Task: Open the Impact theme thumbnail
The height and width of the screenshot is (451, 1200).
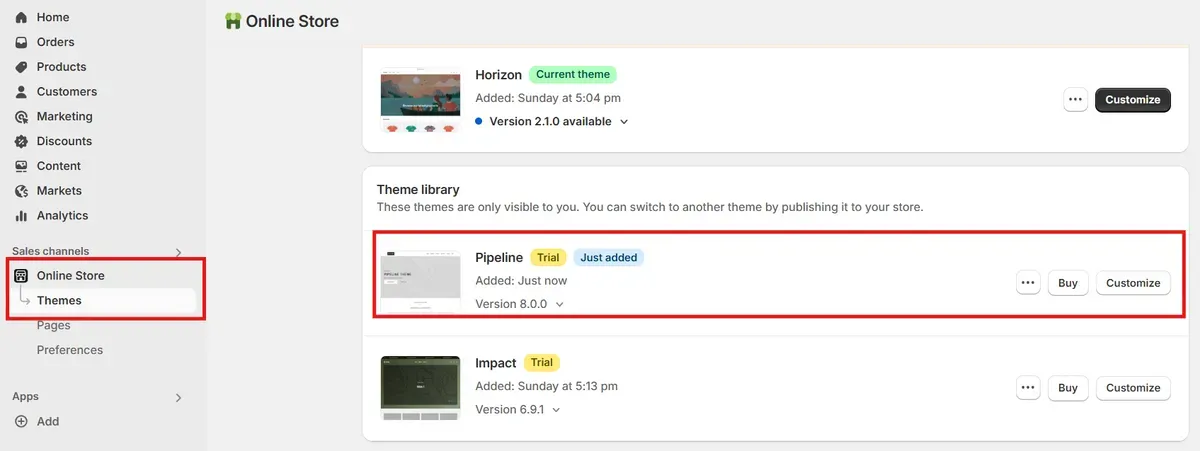Action: 420,388
